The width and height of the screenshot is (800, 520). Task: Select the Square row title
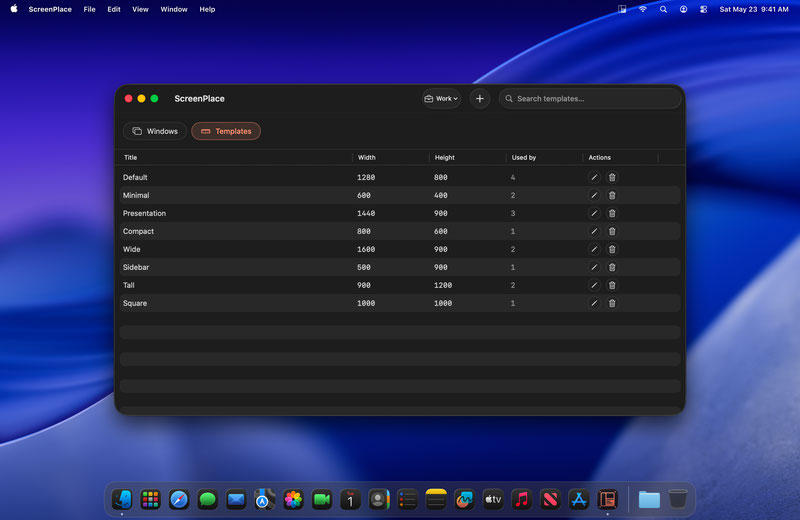tap(135, 303)
